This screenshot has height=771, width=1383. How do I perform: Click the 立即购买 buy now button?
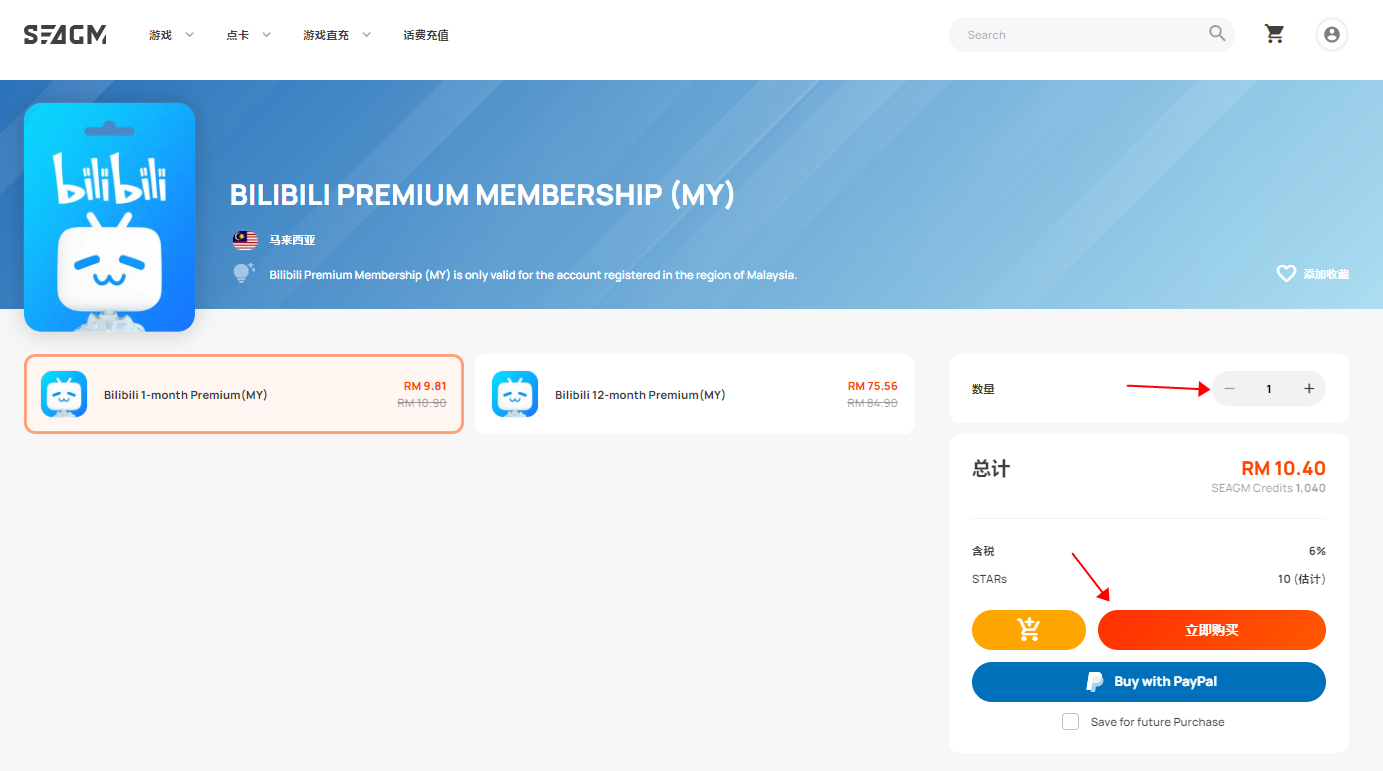1212,630
